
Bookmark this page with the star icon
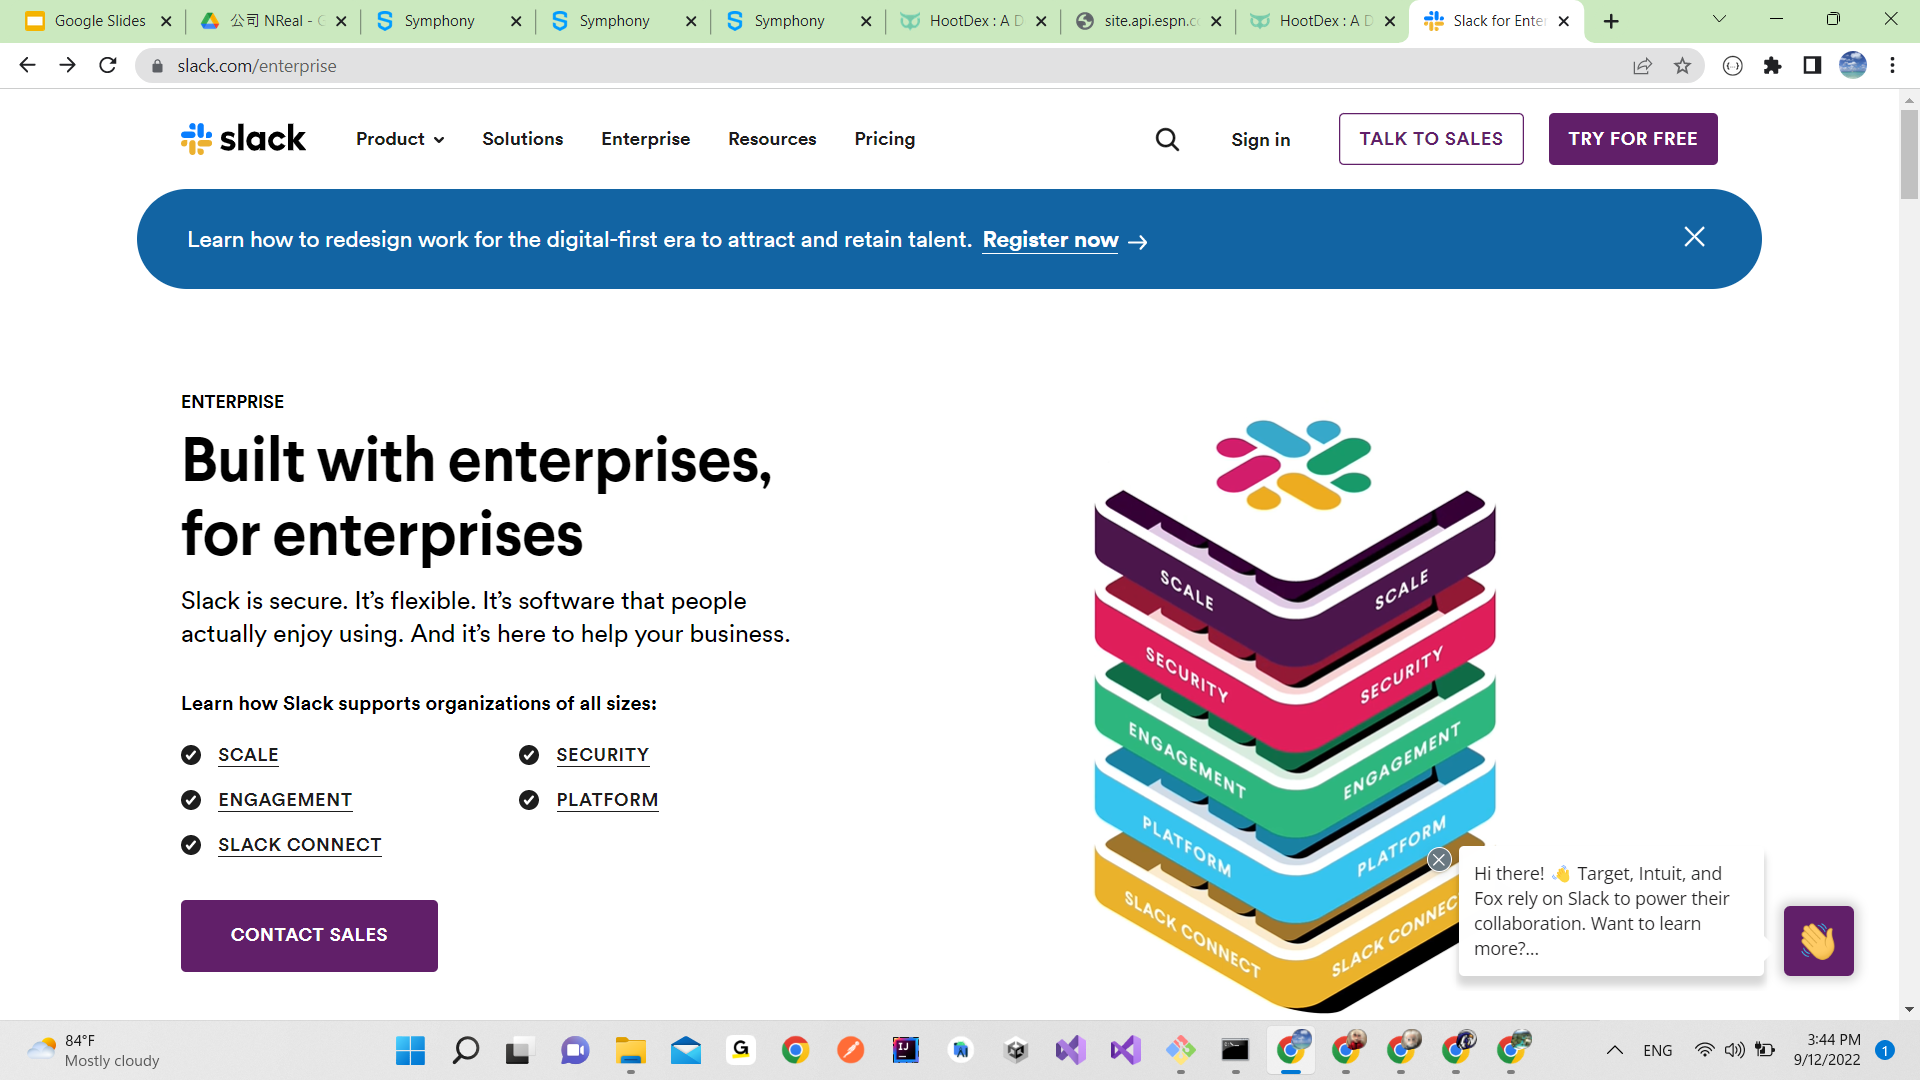[1683, 66]
